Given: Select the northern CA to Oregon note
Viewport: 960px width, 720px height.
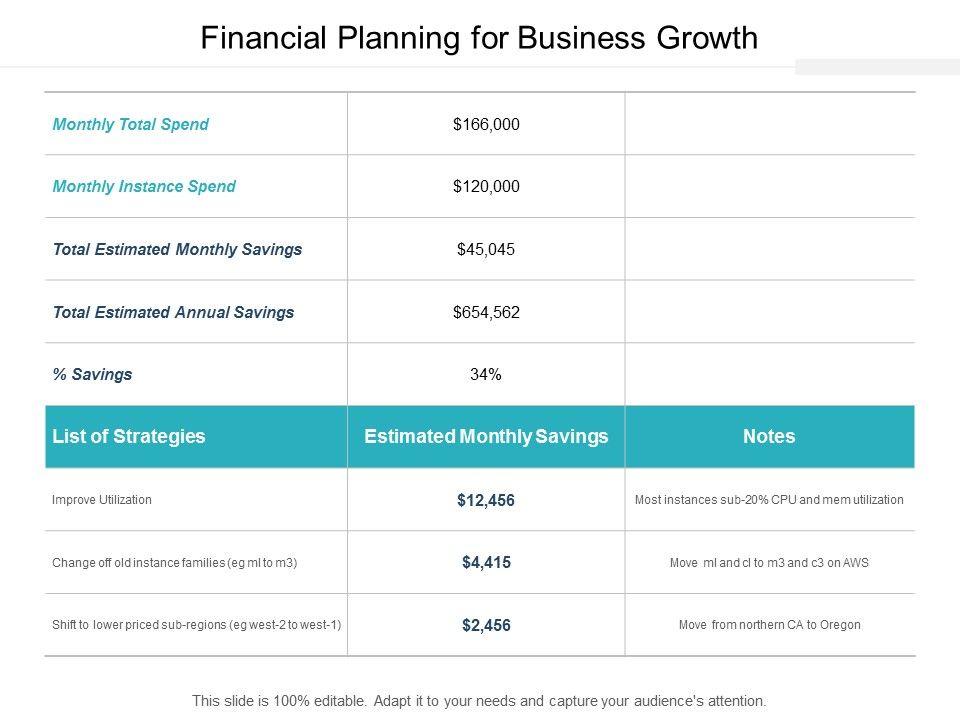Looking at the screenshot, I should coord(769,625).
